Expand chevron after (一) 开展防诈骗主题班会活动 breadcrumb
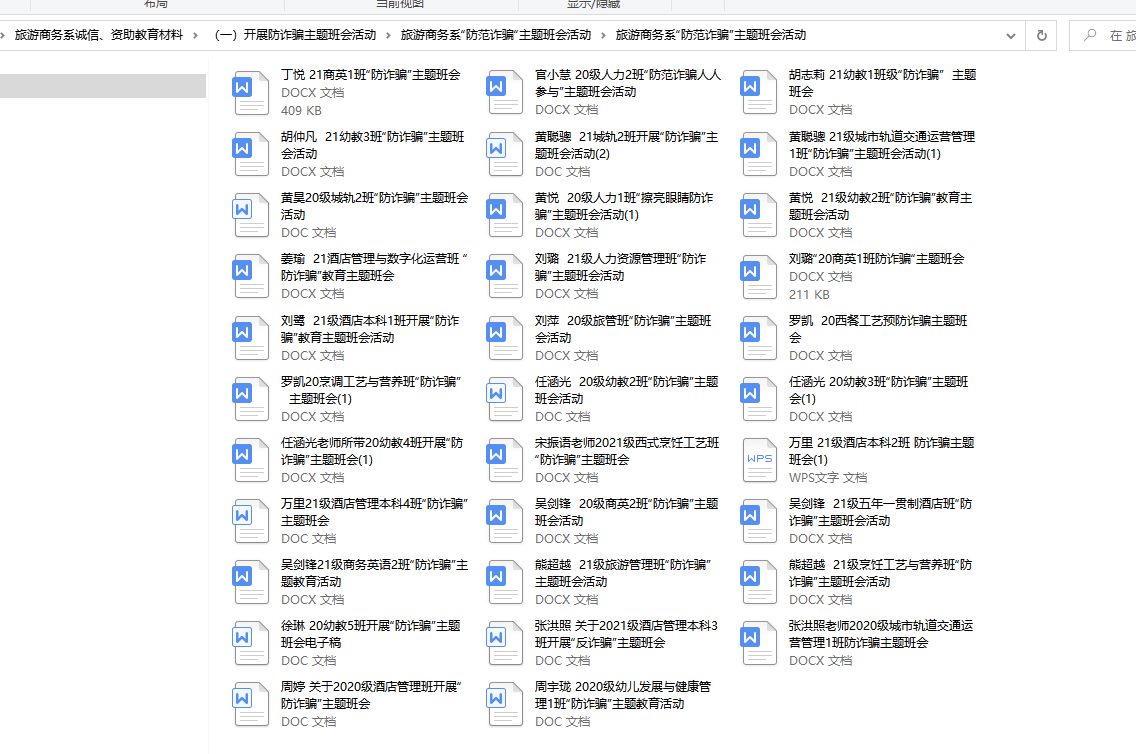This screenshot has height=754, width=1136. point(388,35)
